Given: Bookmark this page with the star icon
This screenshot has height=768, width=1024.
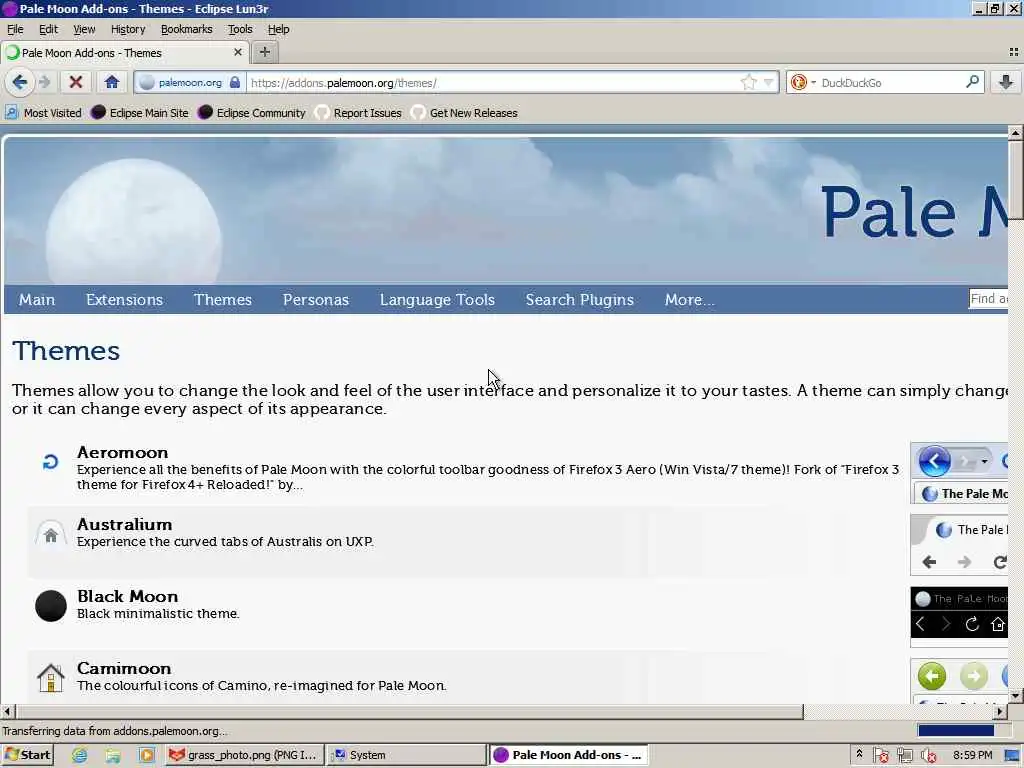Looking at the screenshot, I should [x=748, y=82].
